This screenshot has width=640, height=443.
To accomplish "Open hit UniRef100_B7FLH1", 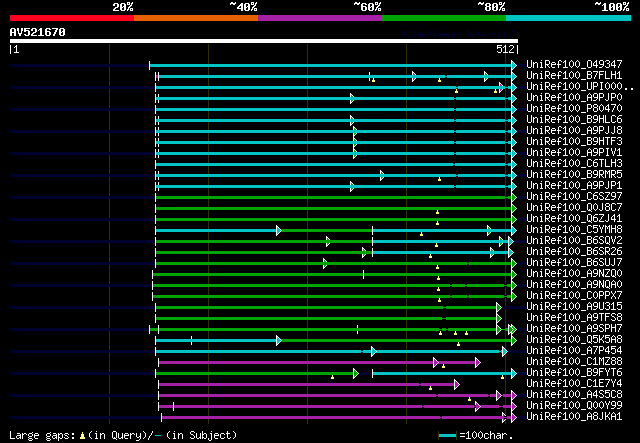I will tap(574, 75).
